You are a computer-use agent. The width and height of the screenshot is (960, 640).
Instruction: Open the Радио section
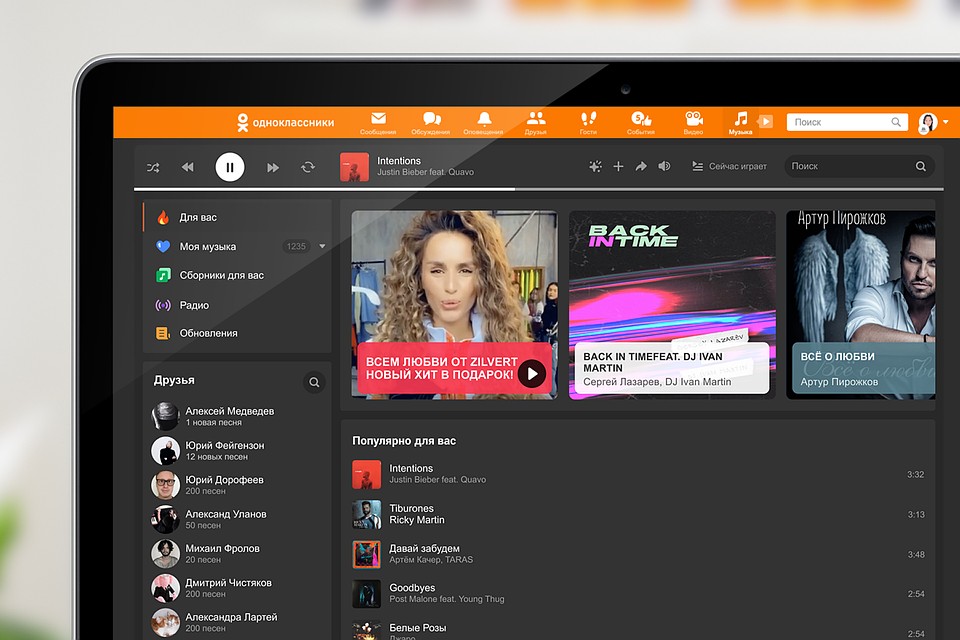[x=238, y=304]
